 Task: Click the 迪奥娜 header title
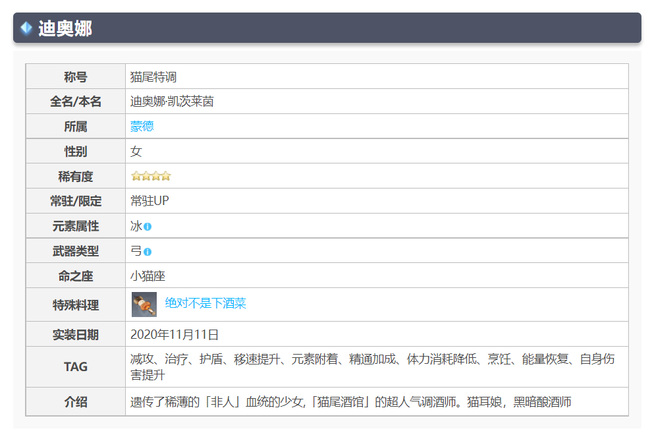65,28
